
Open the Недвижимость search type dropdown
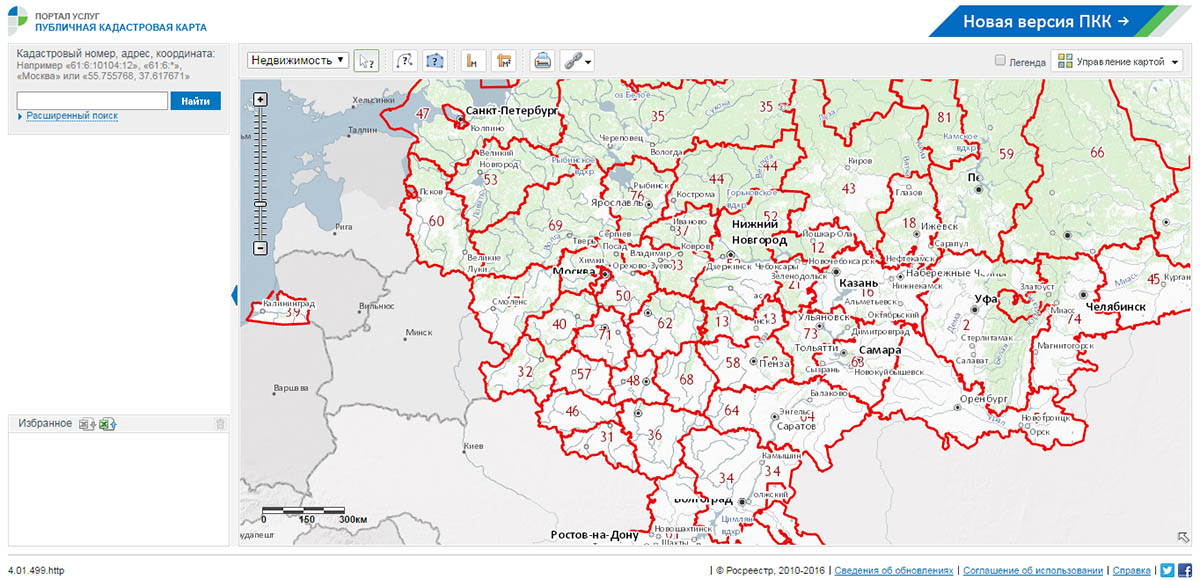[x=298, y=60]
